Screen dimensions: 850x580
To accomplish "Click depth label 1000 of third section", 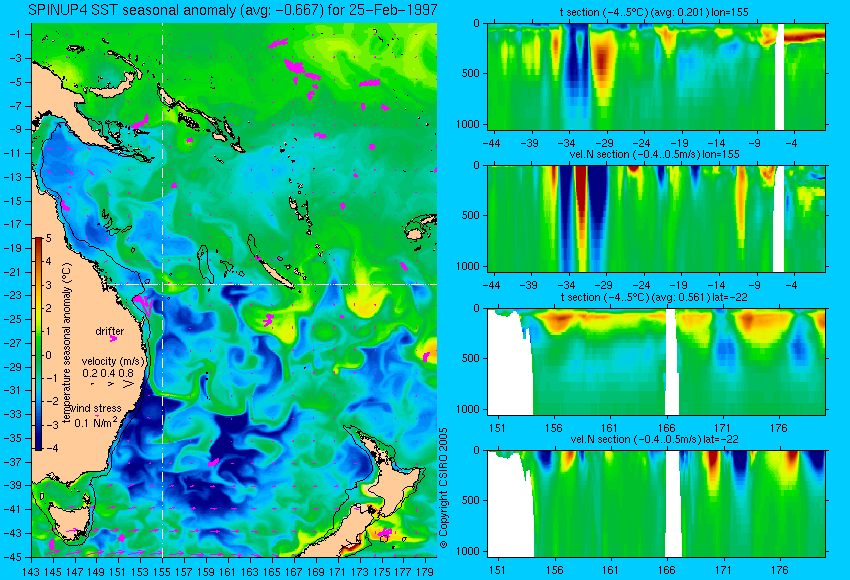I will [x=468, y=409].
